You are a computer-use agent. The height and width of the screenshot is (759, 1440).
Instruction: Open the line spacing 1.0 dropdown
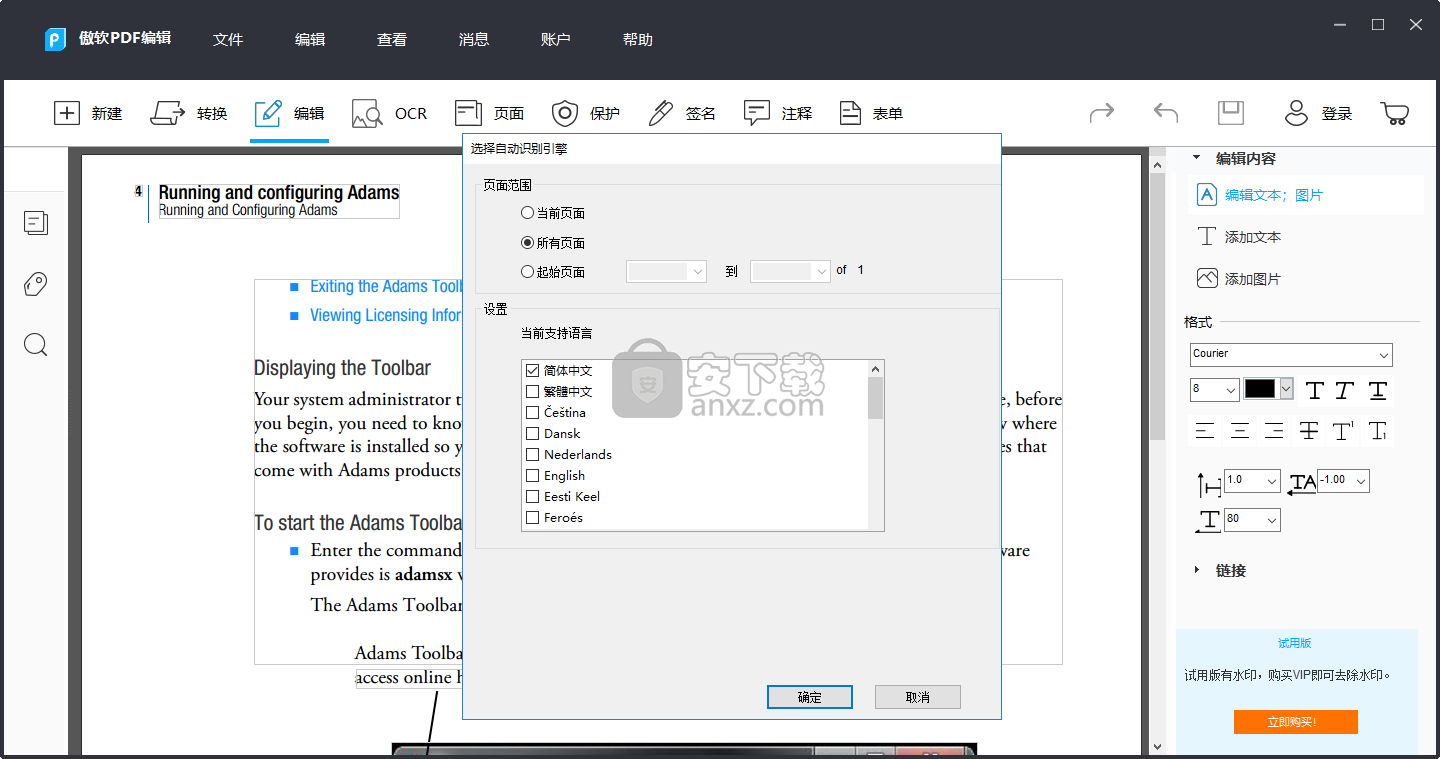click(x=1252, y=481)
